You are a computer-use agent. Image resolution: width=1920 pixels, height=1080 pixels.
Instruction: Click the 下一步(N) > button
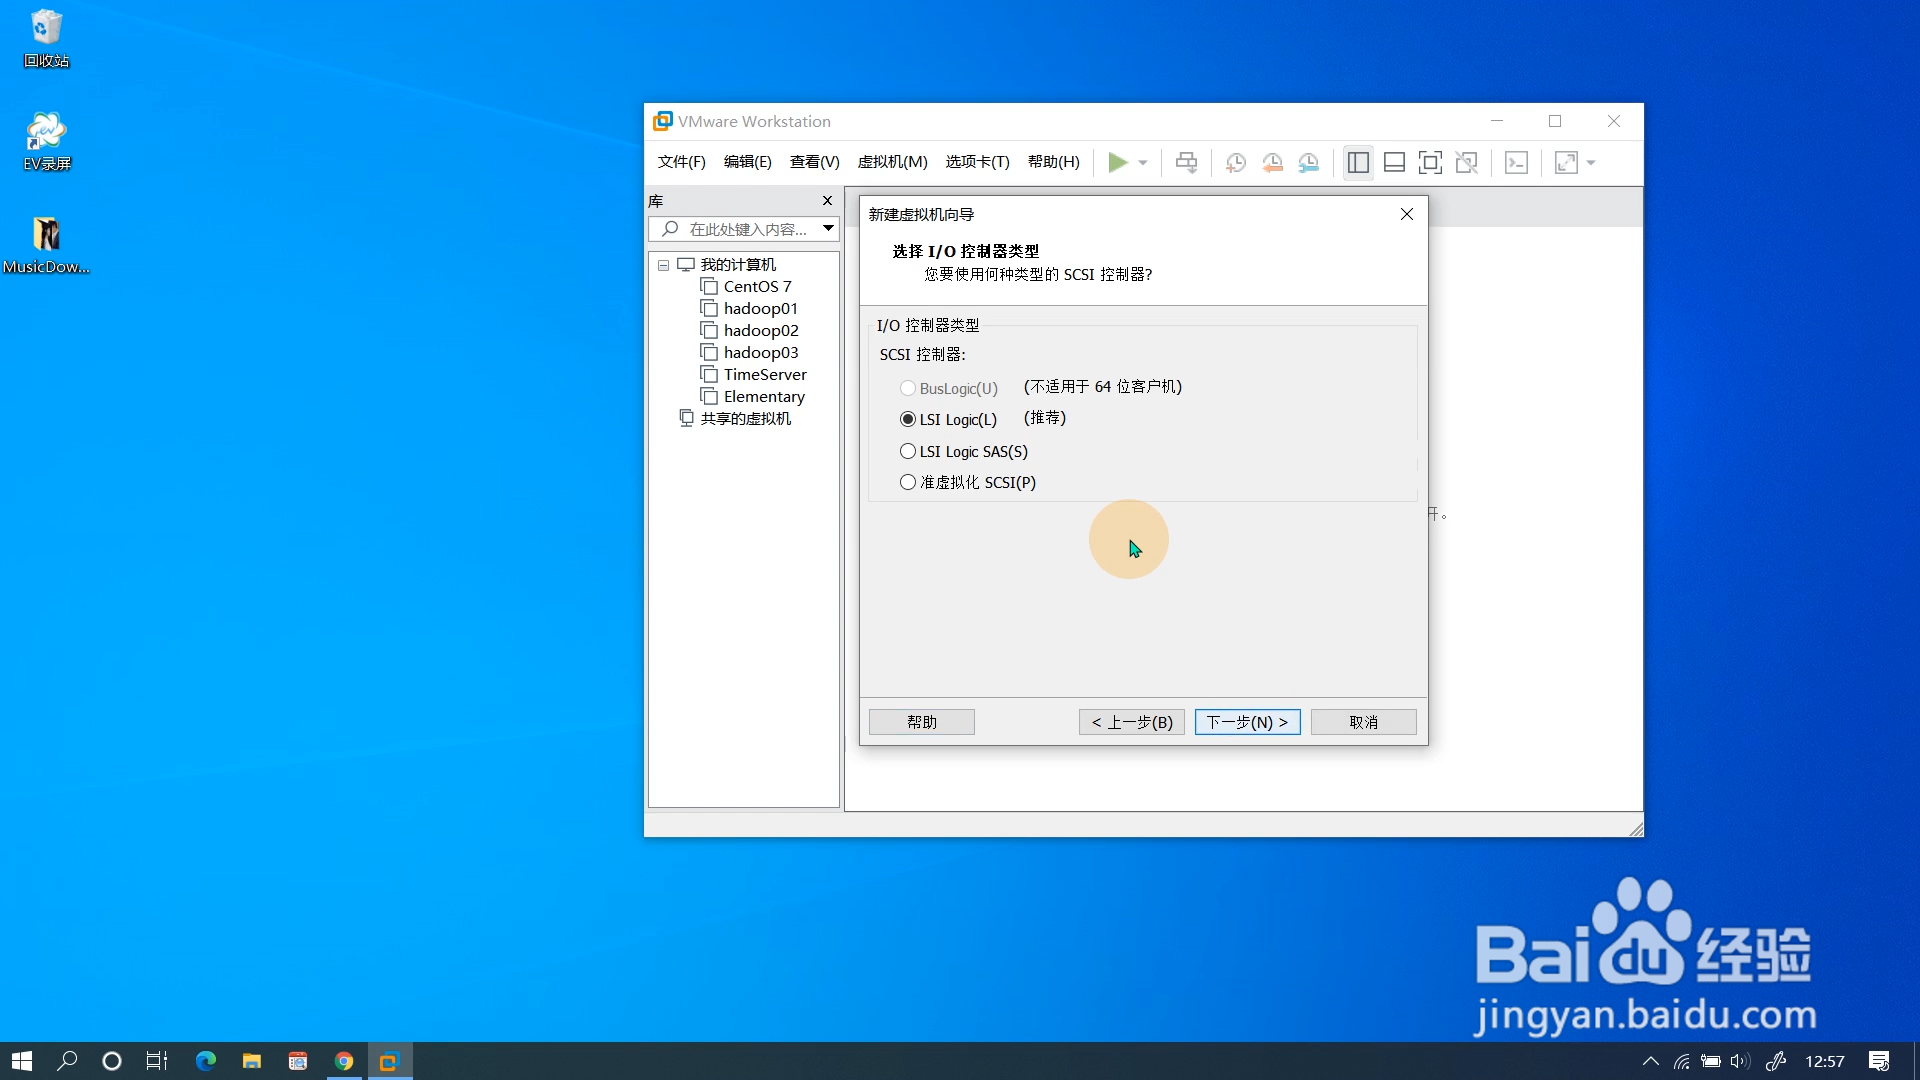coord(1247,722)
